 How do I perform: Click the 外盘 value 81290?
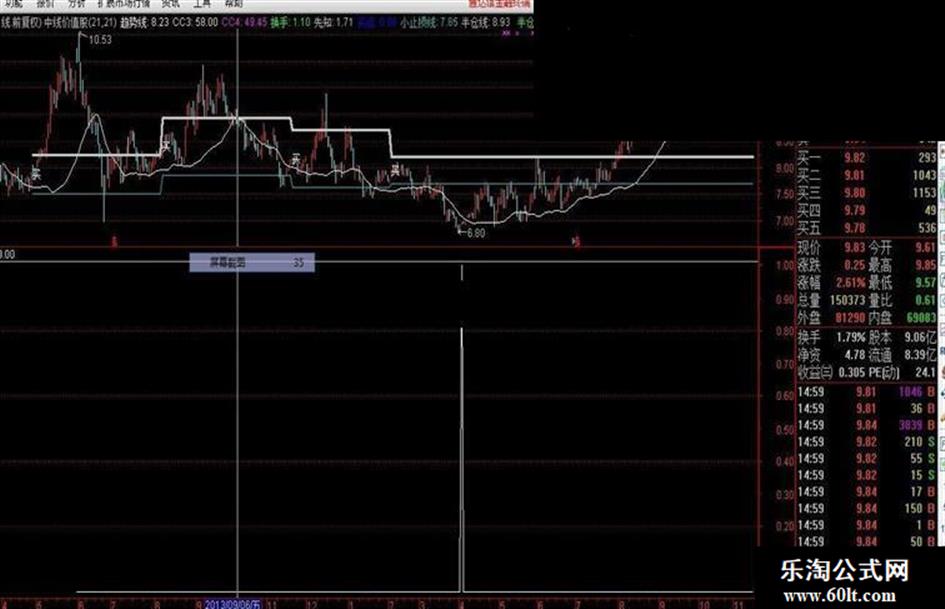click(x=850, y=317)
